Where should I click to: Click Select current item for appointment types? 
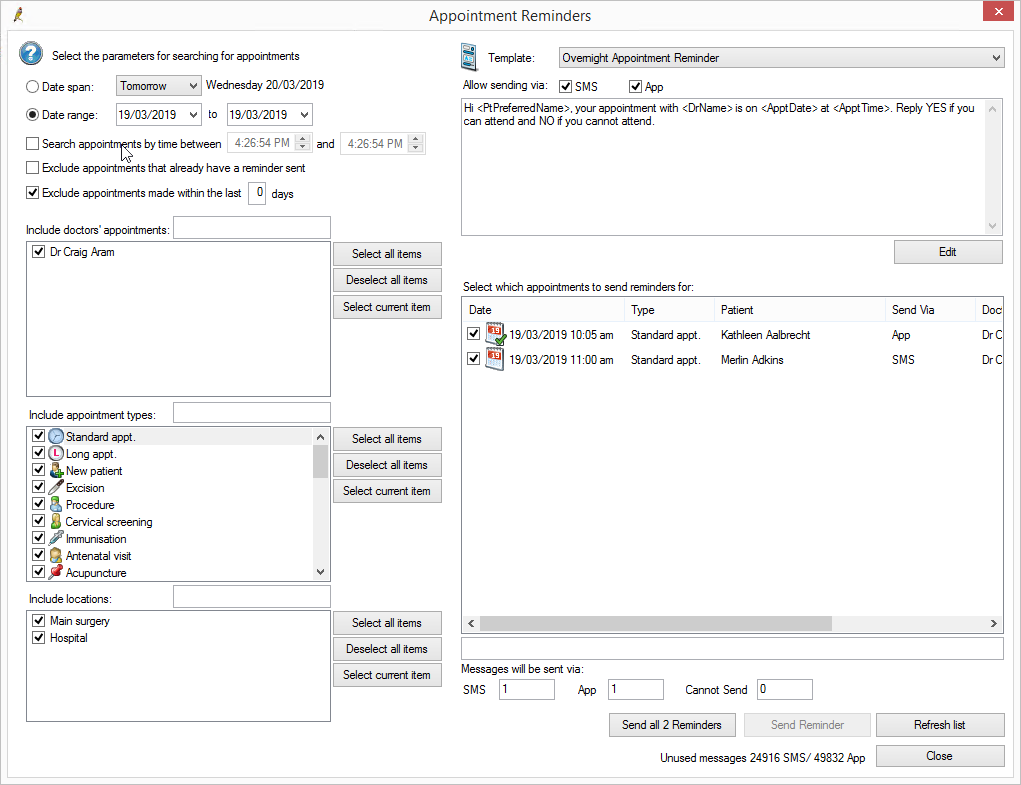pyautogui.click(x=387, y=491)
